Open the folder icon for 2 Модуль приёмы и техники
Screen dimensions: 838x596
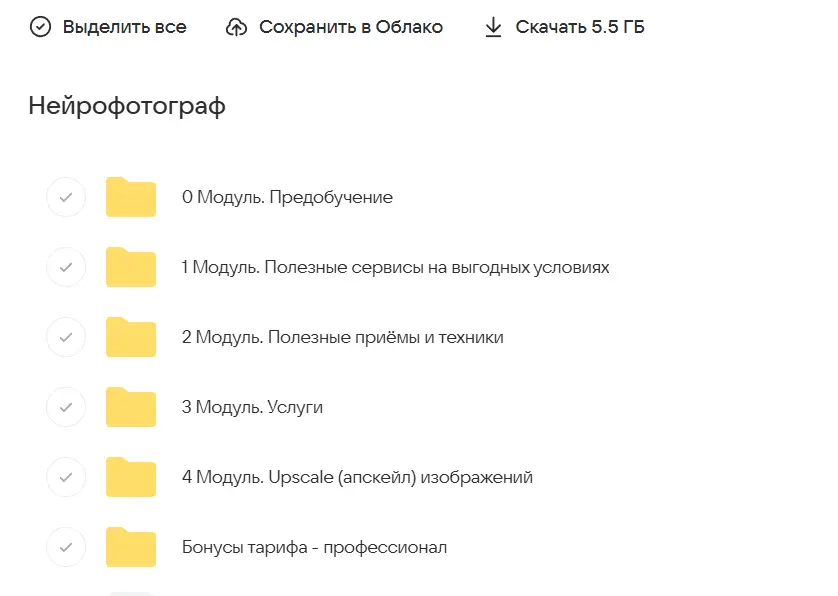click(130, 337)
